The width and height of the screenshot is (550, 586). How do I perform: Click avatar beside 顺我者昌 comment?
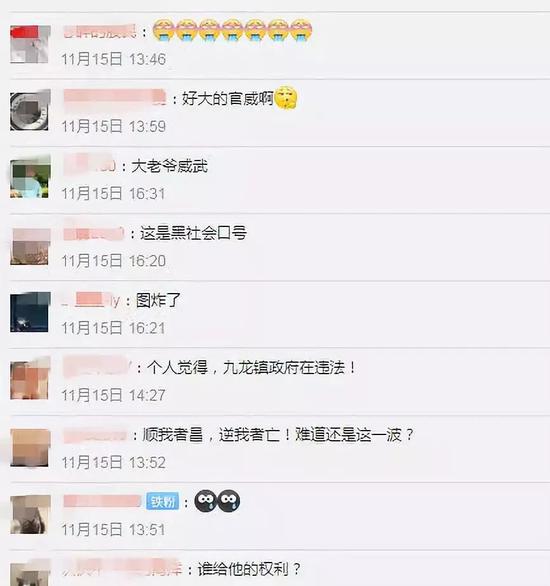coord(30,447)
